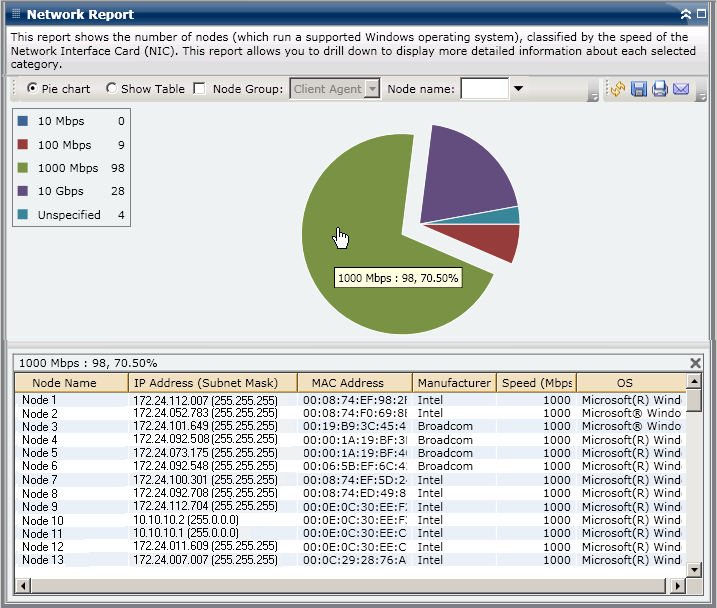The height and width of the screenshot is (608, 717).
Task: Select the Show Table radio button
Action: pyautogui.click(x=111, y=89)
